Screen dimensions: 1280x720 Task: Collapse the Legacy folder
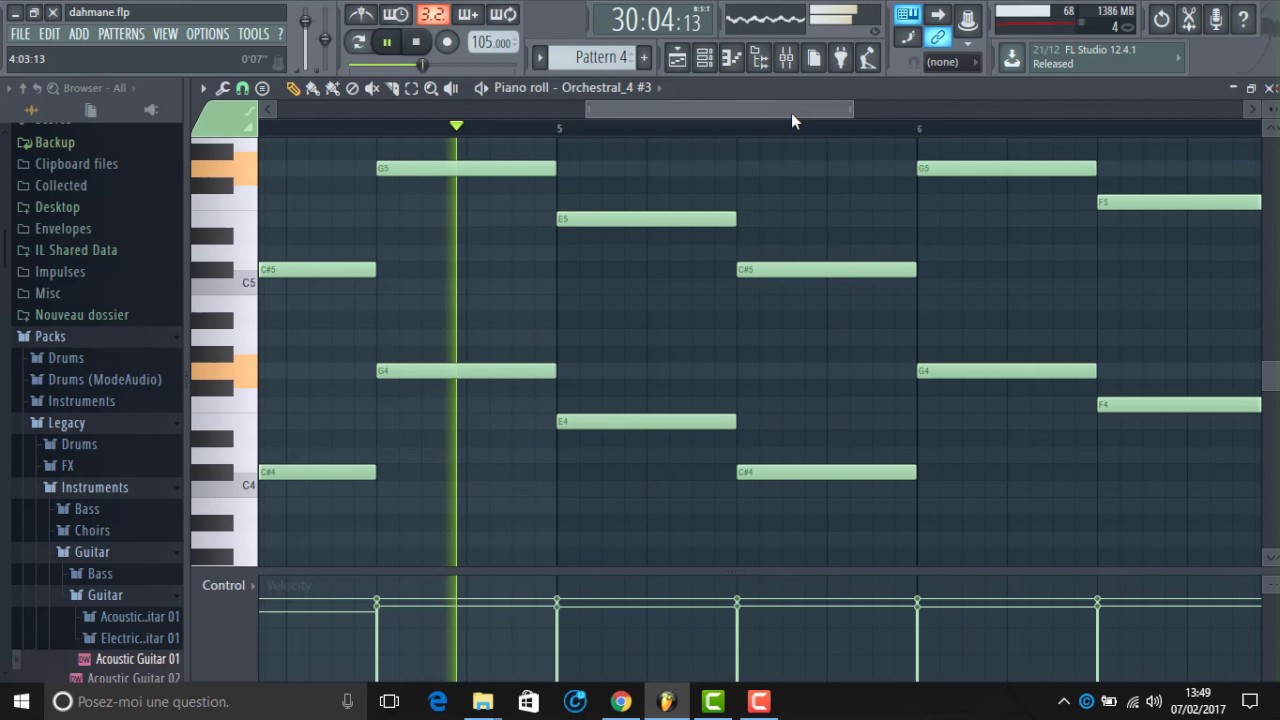pyautogui.click(x=66, y=422)
